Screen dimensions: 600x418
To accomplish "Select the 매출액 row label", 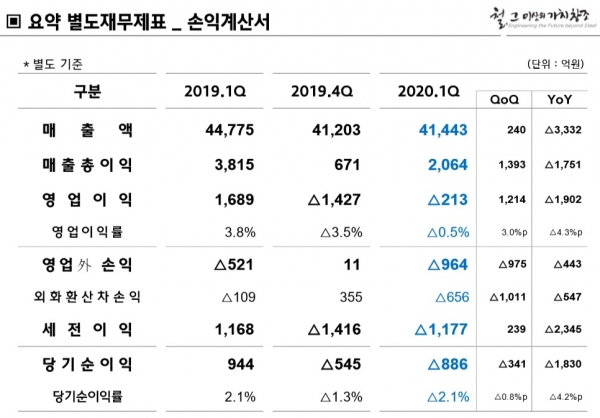I will pyautogui.click(x=88, y=131).
